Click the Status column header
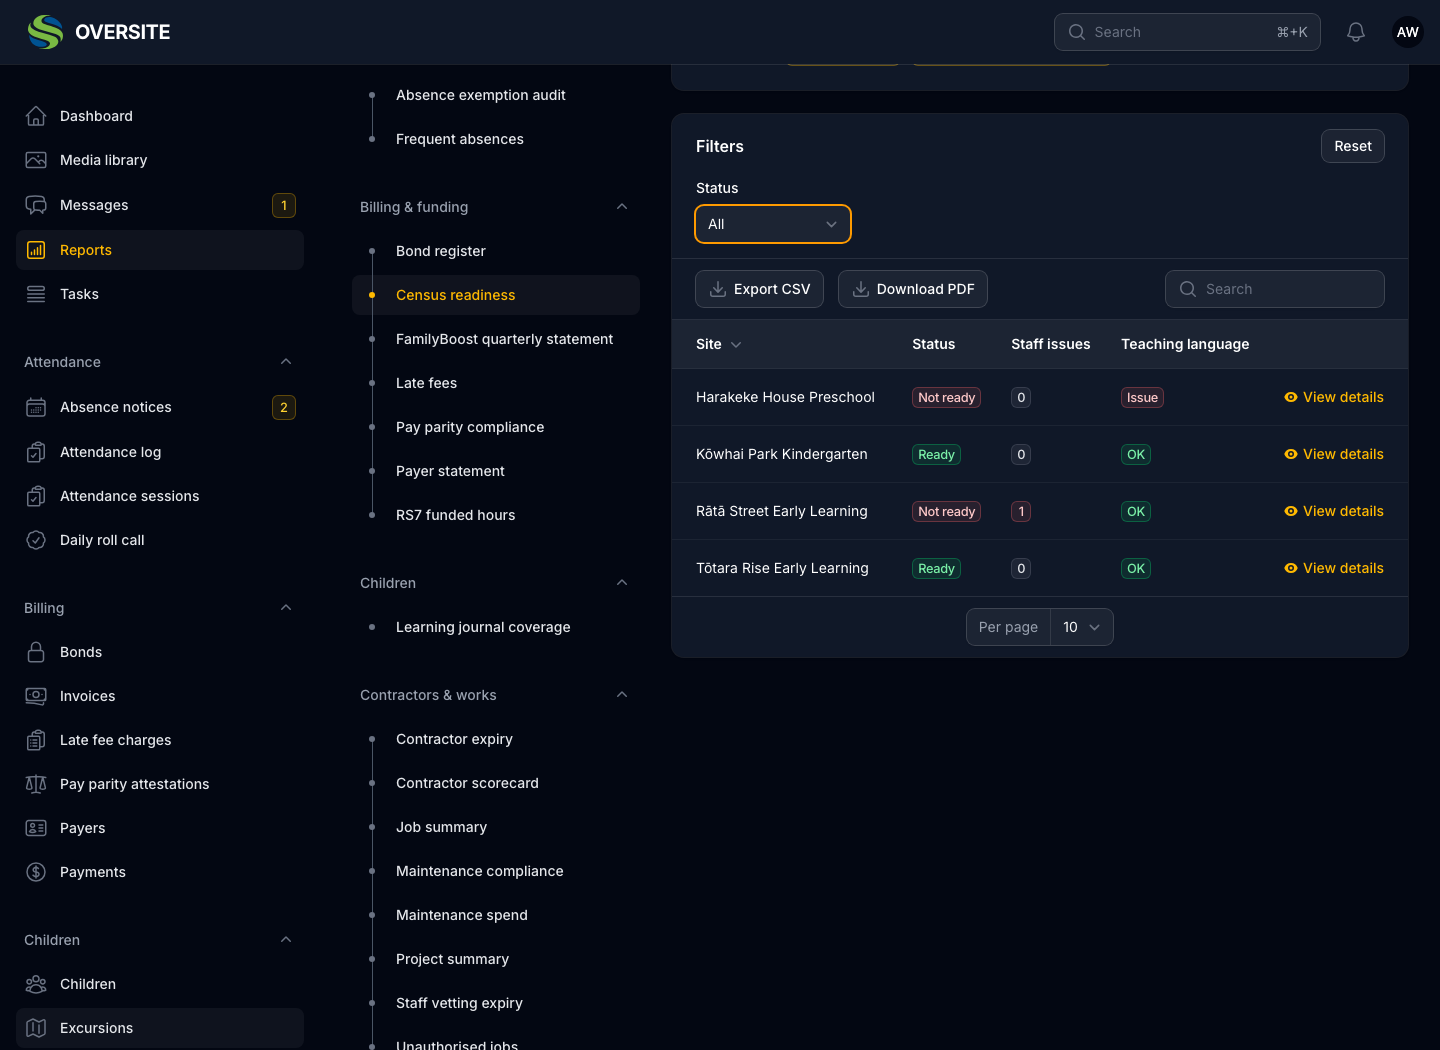 click(934, 344)
